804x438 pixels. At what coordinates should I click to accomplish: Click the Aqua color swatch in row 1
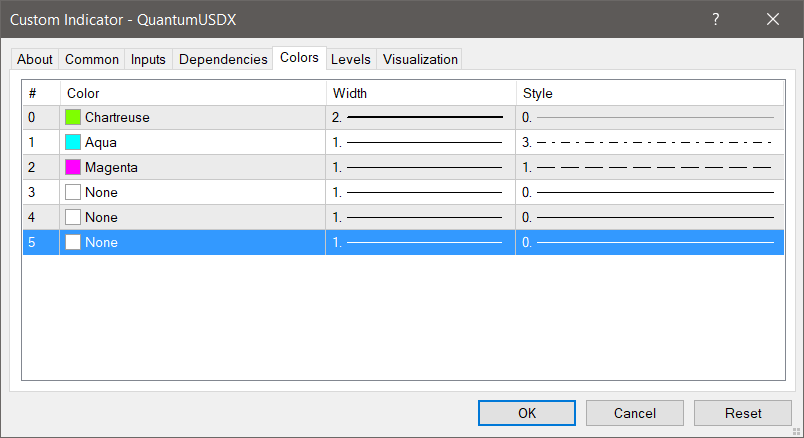[73, 142]
